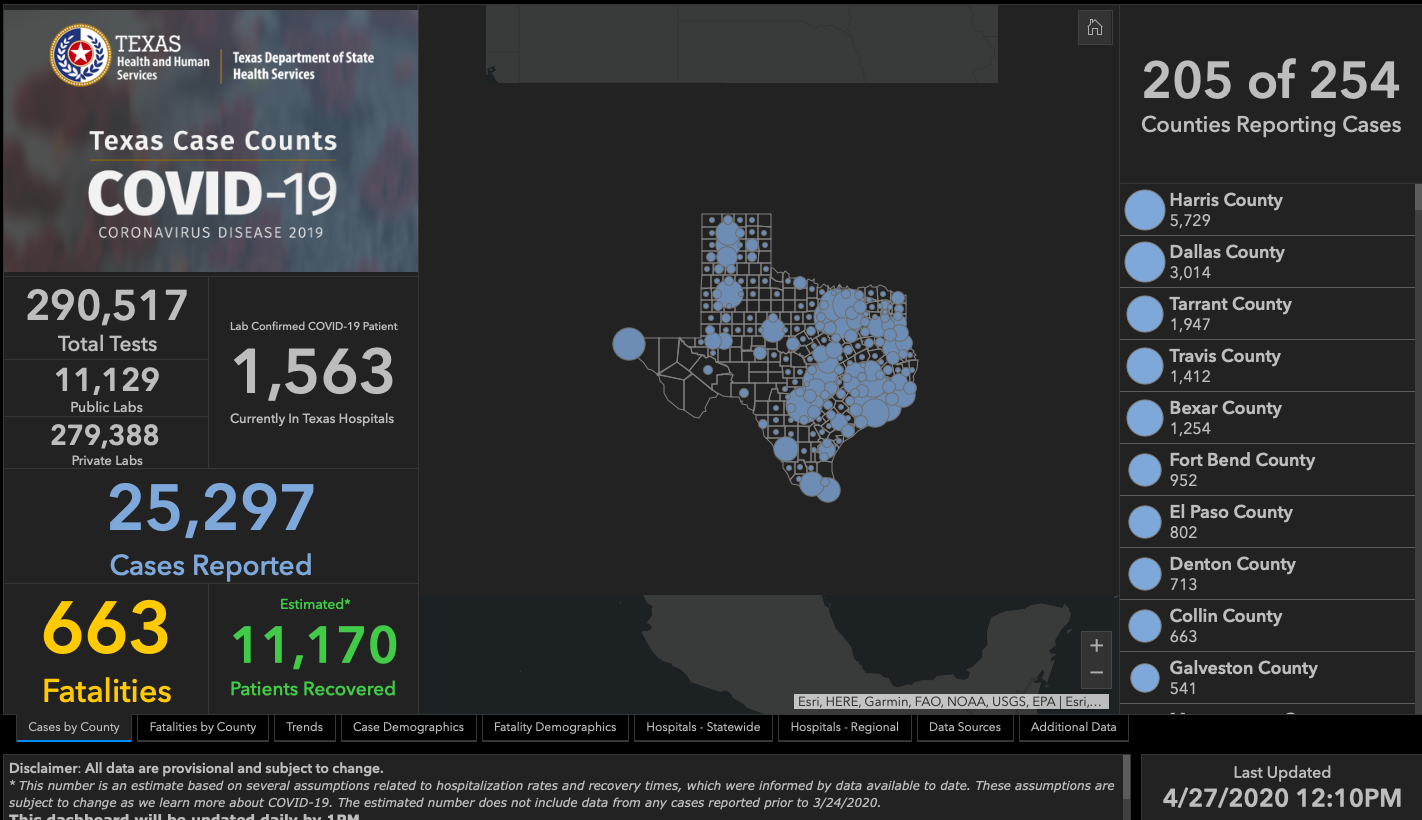Click the Esri map attribution text
This screenshot has width=1422, height=820.
coord(951,701)
